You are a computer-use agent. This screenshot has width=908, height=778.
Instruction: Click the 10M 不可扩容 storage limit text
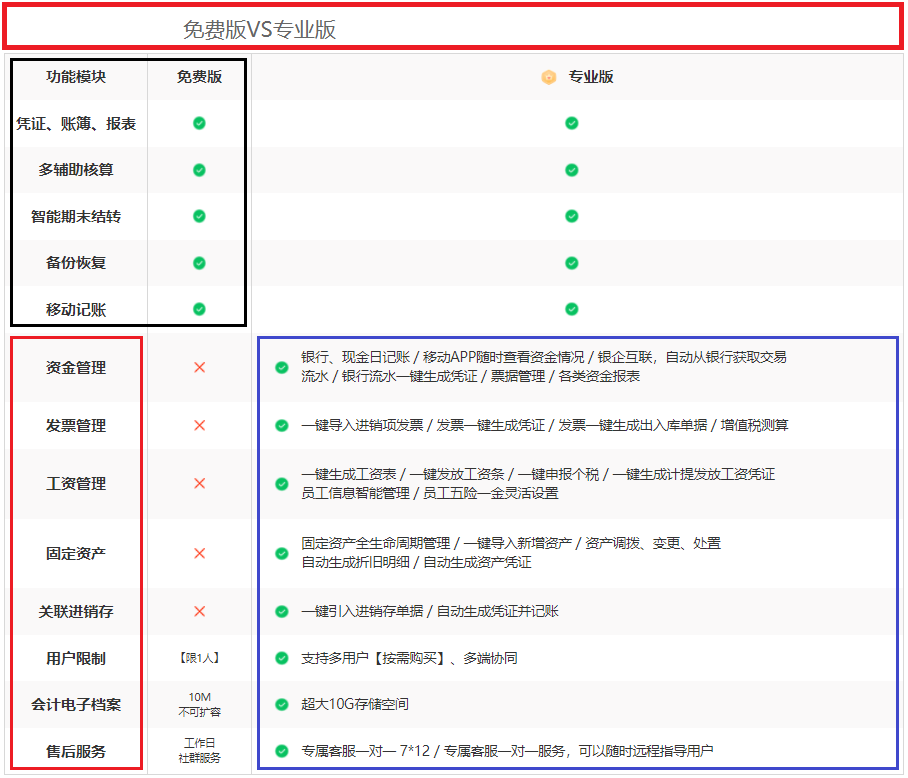[199, 704]
